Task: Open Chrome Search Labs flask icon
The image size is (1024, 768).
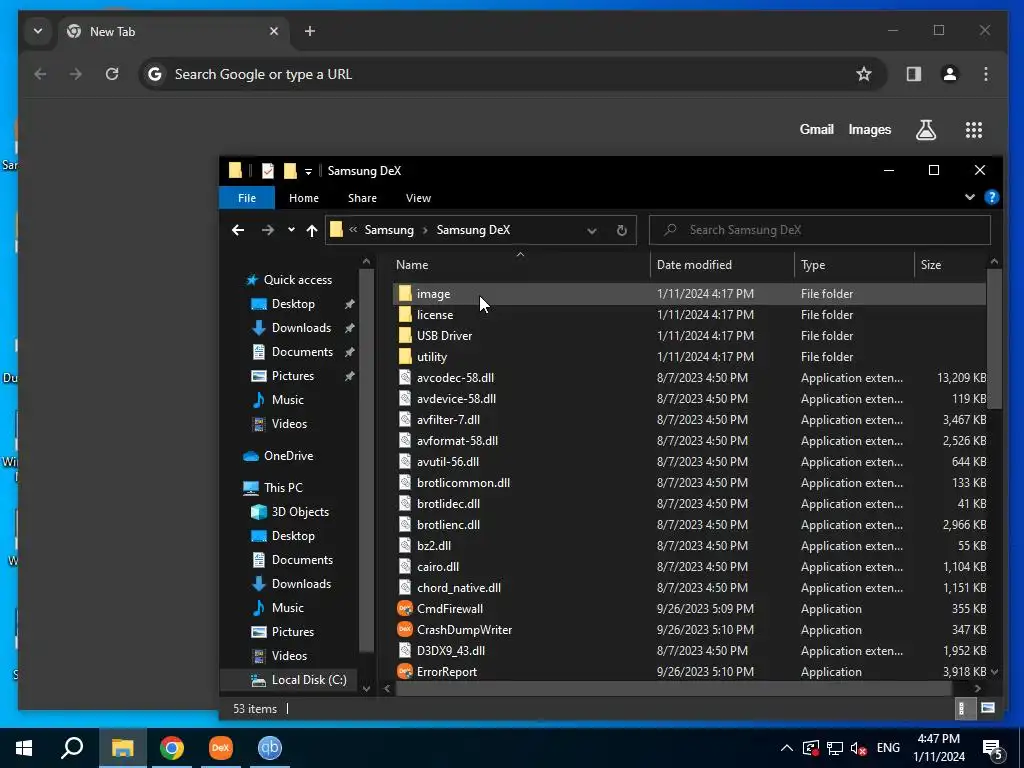Action: [x=925, y=129]
